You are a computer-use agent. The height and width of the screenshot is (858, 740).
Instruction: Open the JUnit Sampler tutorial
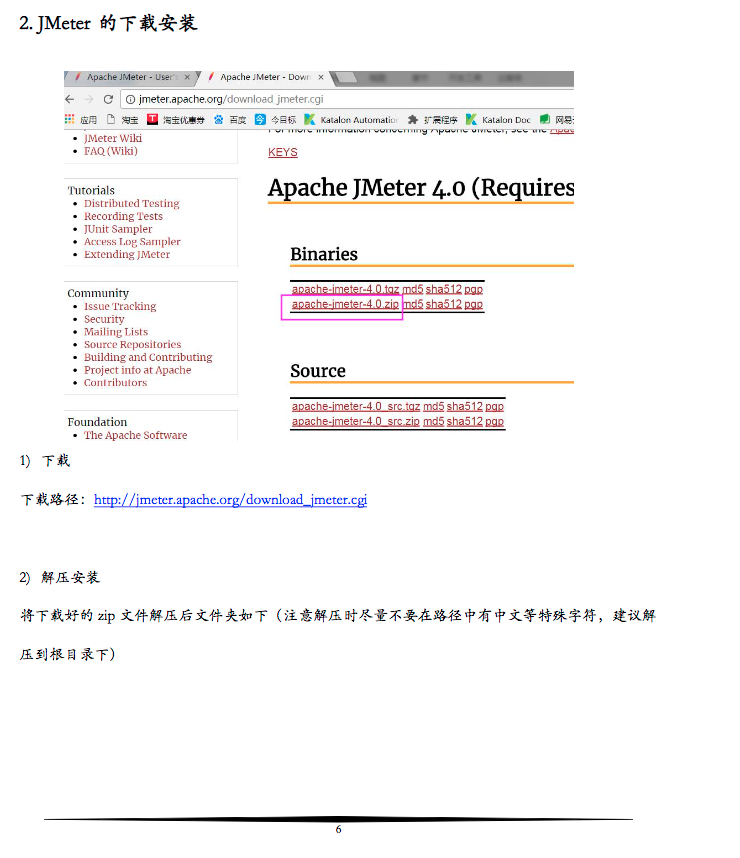(118, 229)
